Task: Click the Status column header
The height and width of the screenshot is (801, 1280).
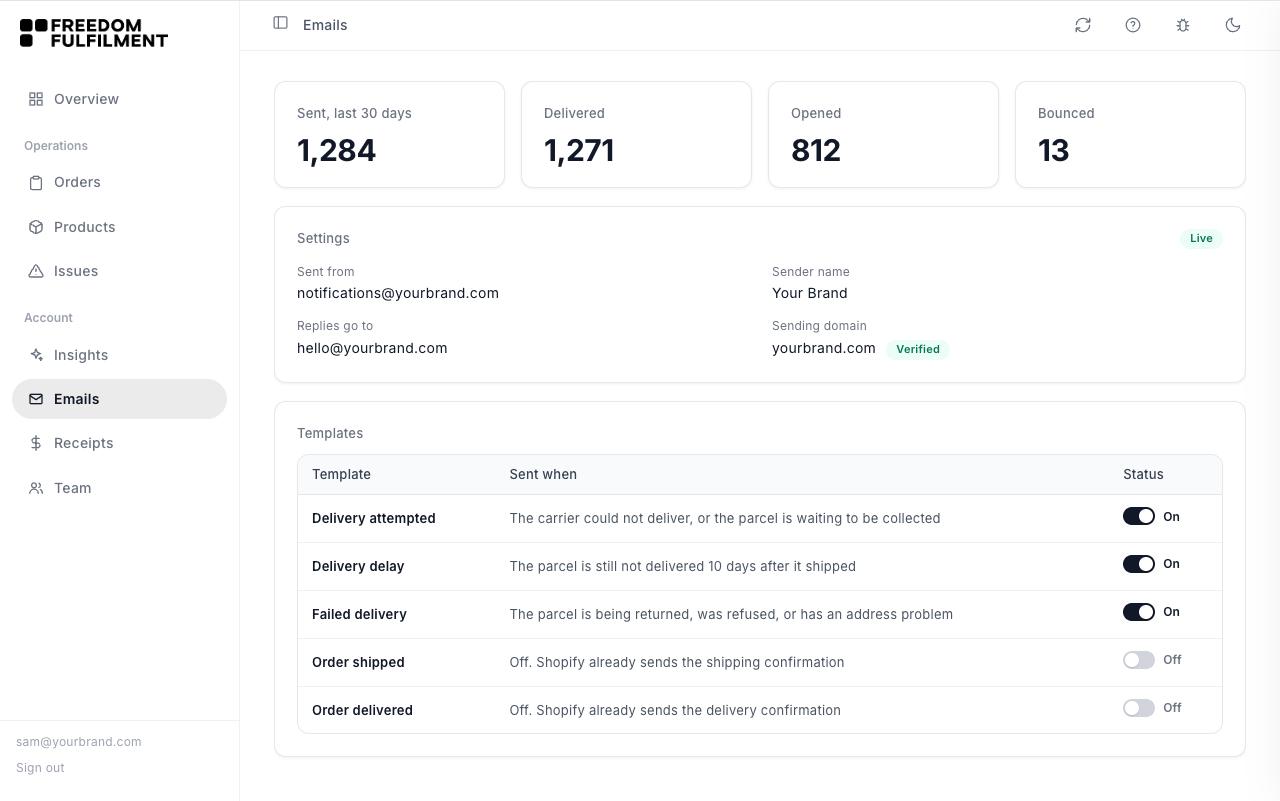Action: point(1143,474)
